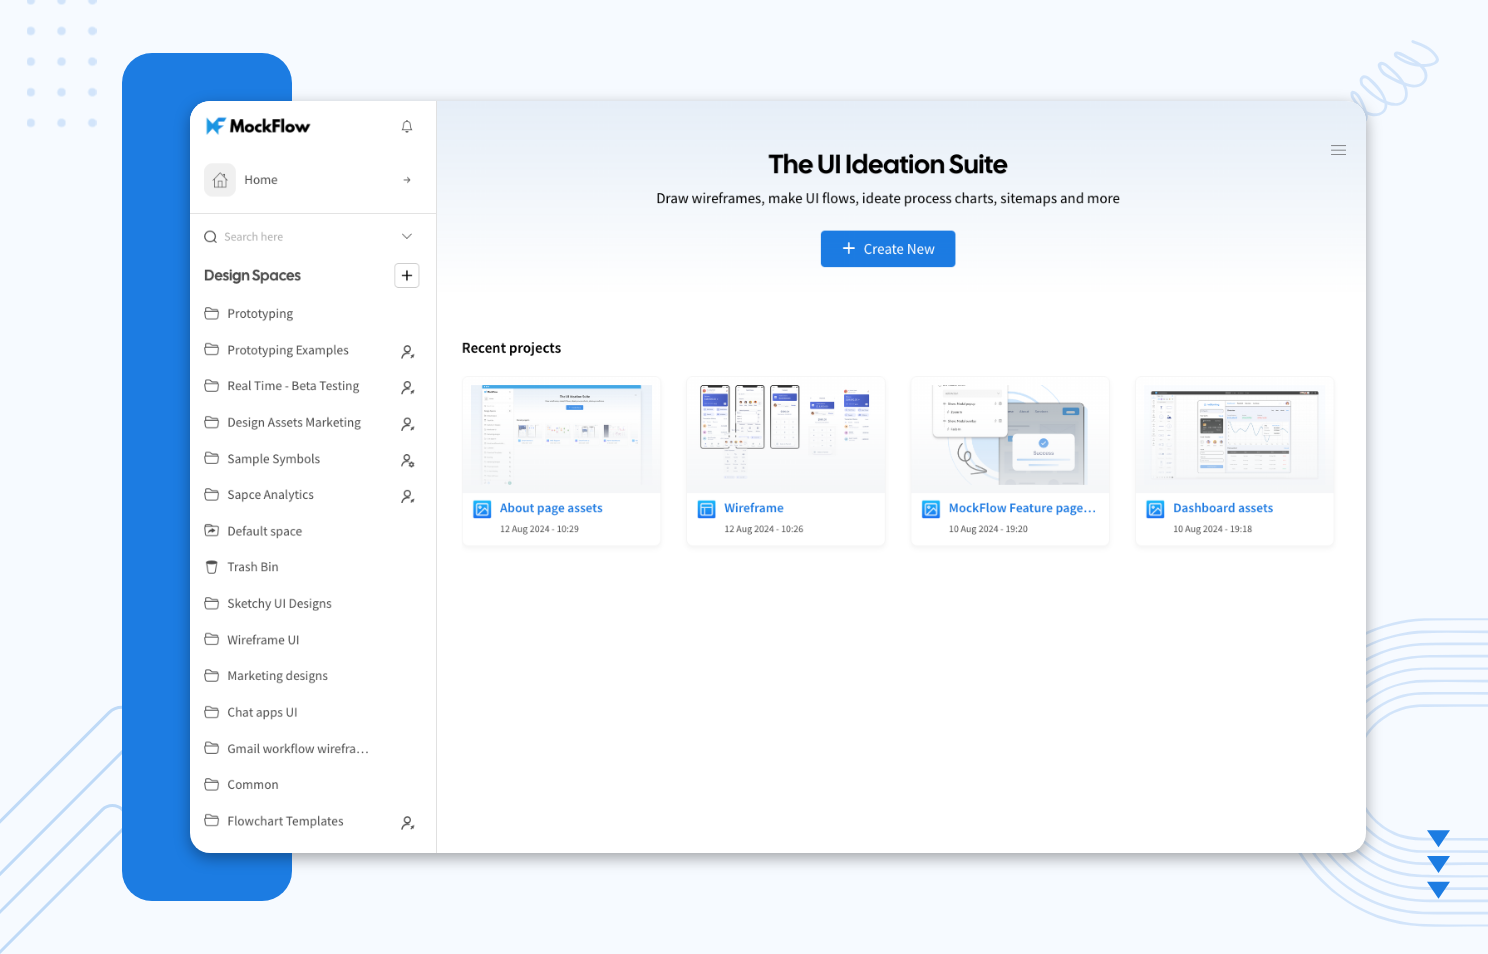Open Sapce Analytics space

click(270, 495)
